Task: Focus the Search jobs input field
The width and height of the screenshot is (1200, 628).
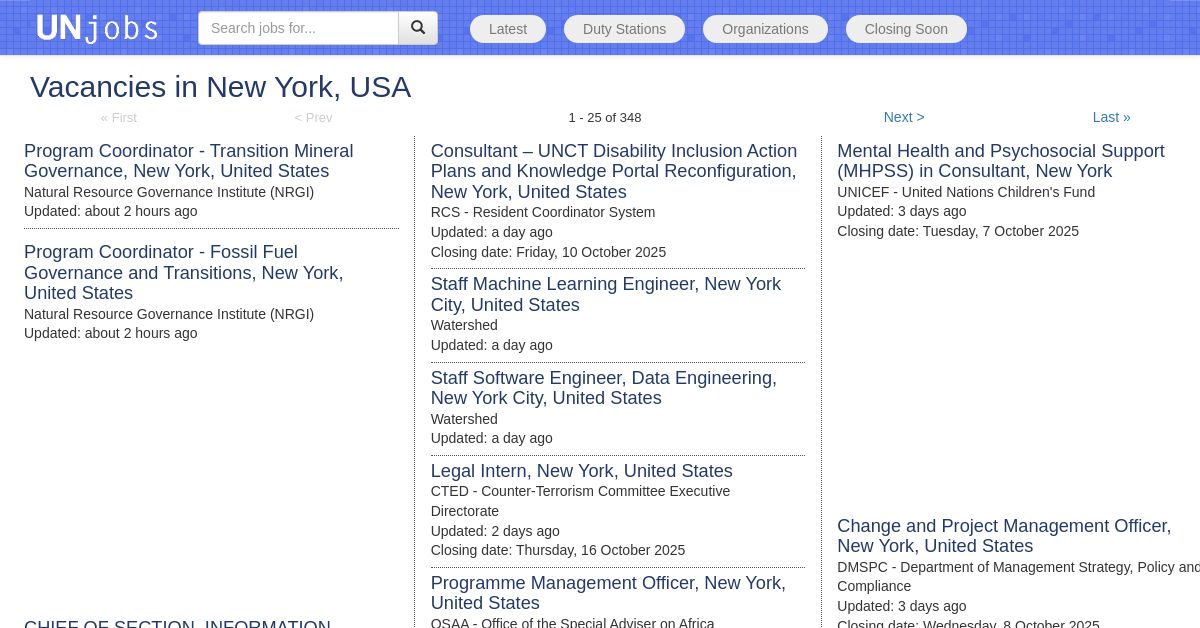Action: [x=298, y=28]
